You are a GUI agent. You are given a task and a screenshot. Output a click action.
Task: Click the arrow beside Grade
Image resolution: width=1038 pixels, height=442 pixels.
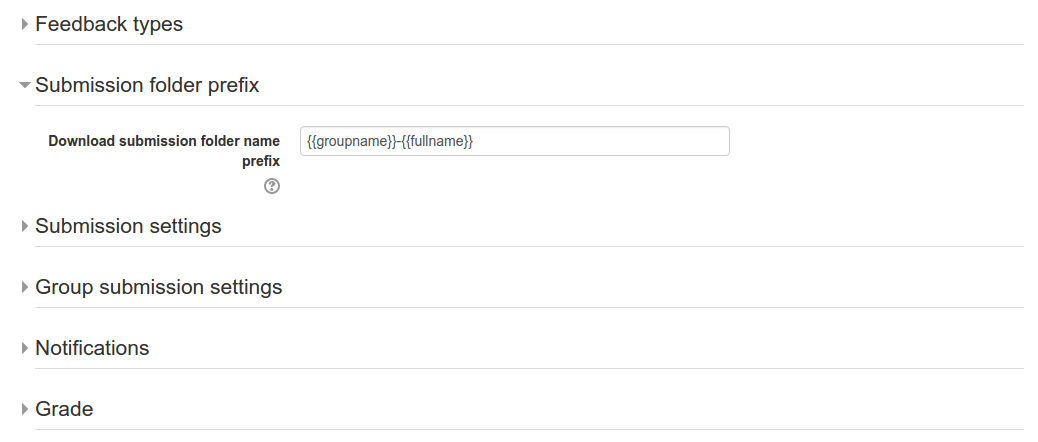click(25, 409)
